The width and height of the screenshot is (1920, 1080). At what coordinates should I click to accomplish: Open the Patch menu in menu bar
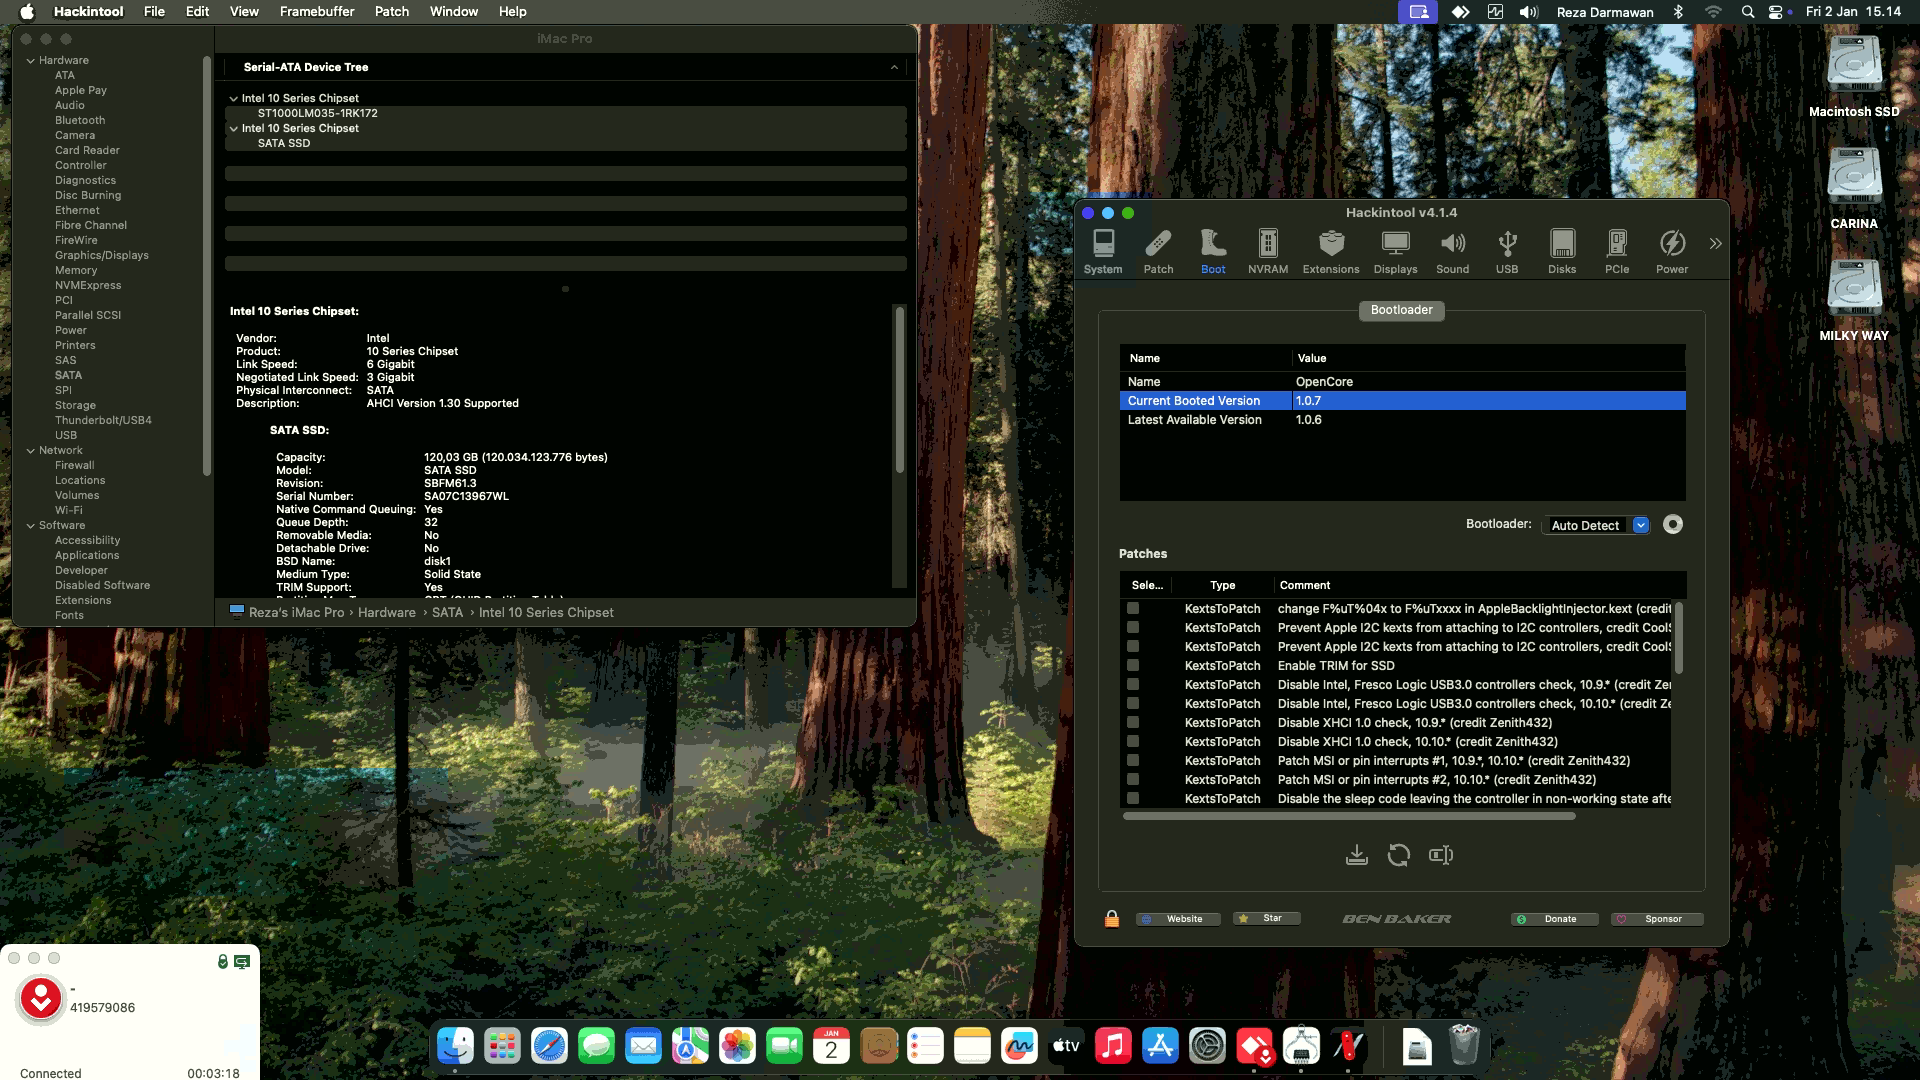pyautogui.click(x=392, y=12)
